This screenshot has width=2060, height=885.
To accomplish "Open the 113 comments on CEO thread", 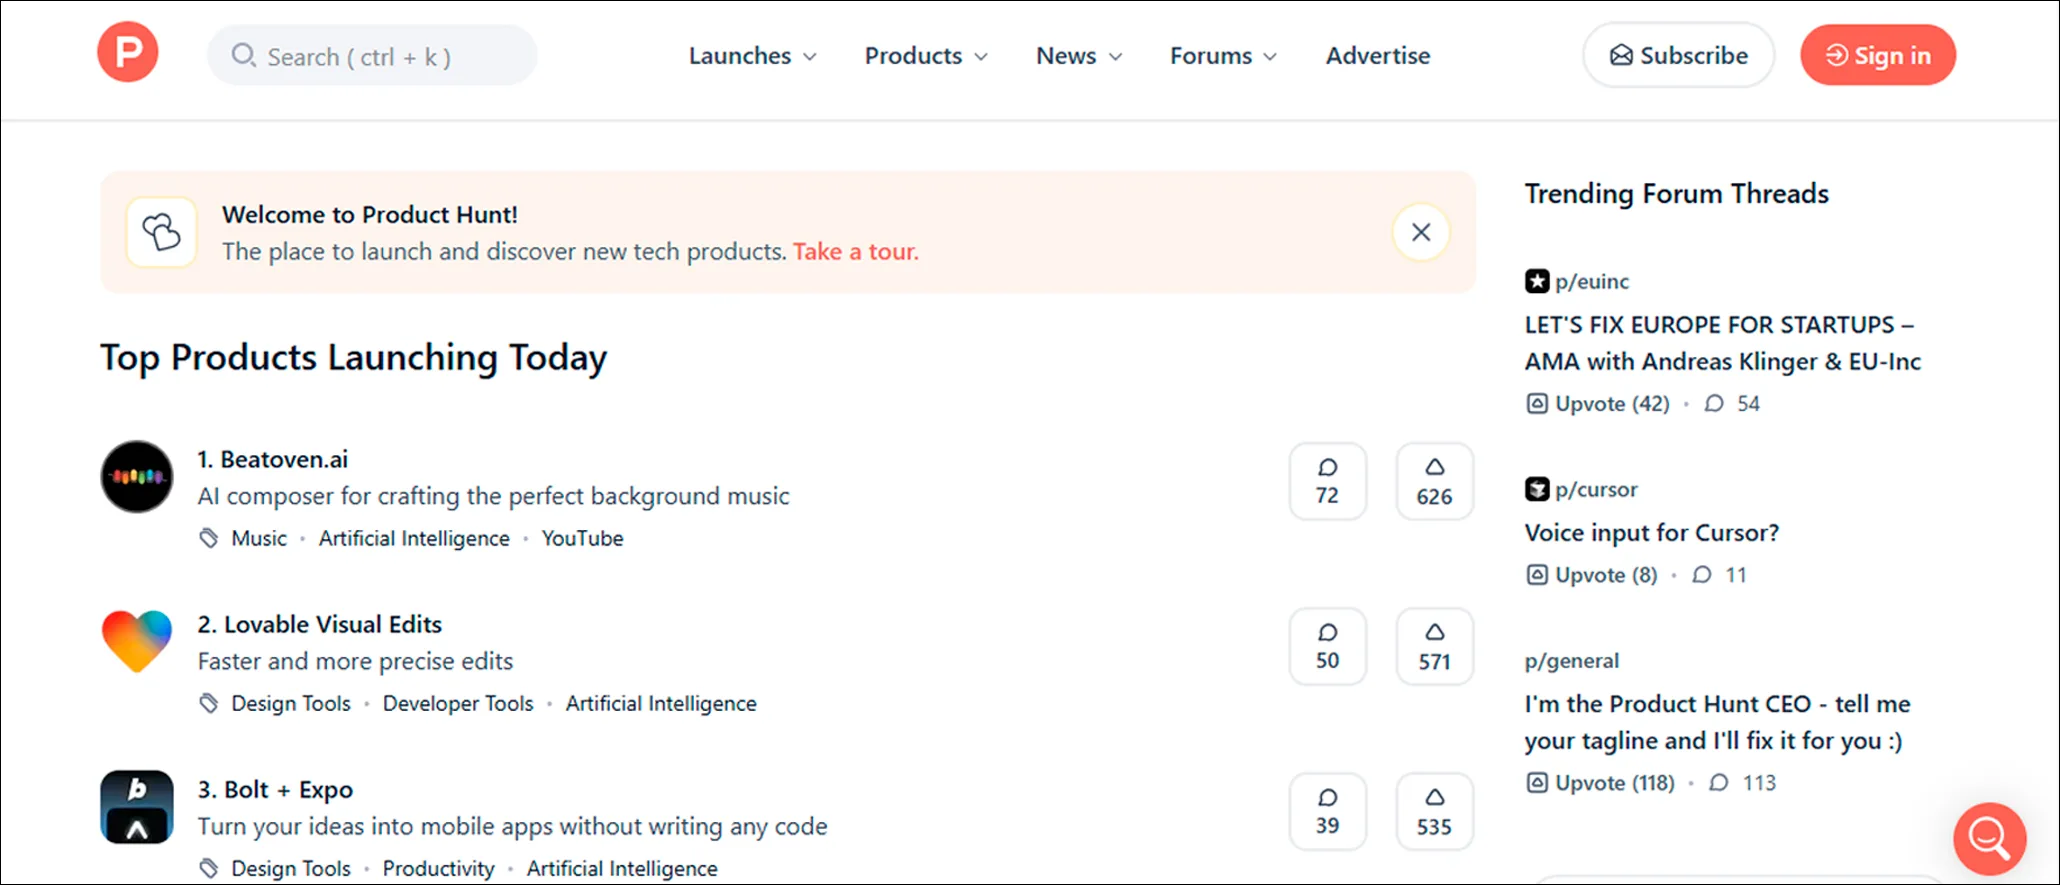I will (1742, 782).
